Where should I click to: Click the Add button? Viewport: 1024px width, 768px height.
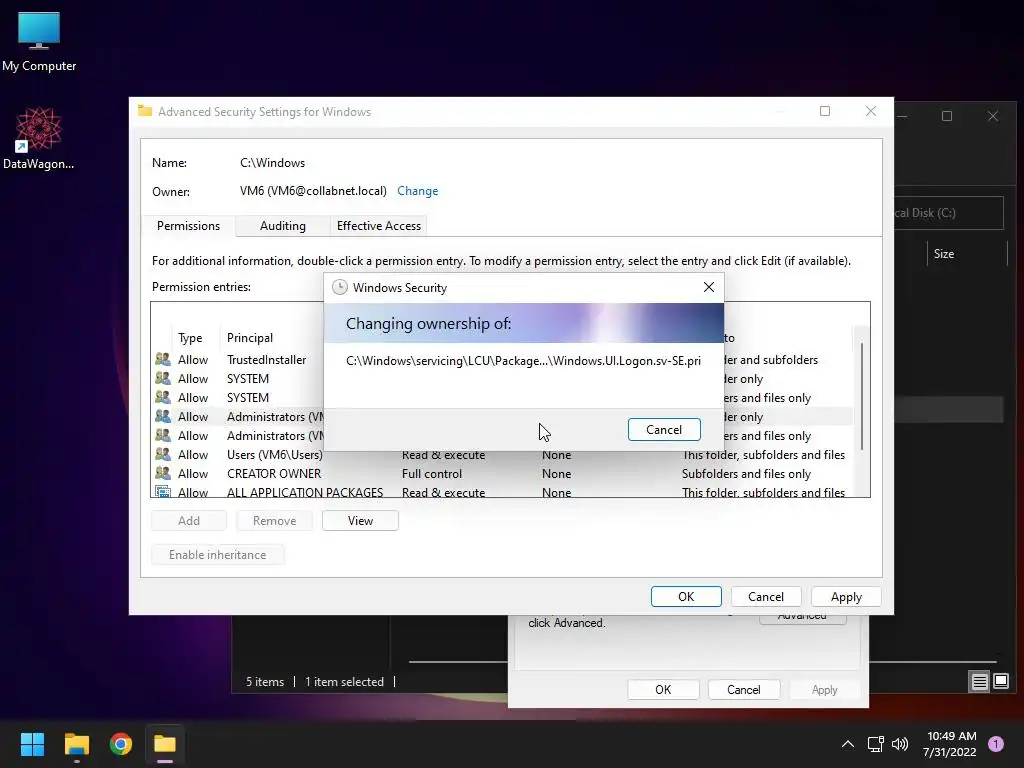189,520
